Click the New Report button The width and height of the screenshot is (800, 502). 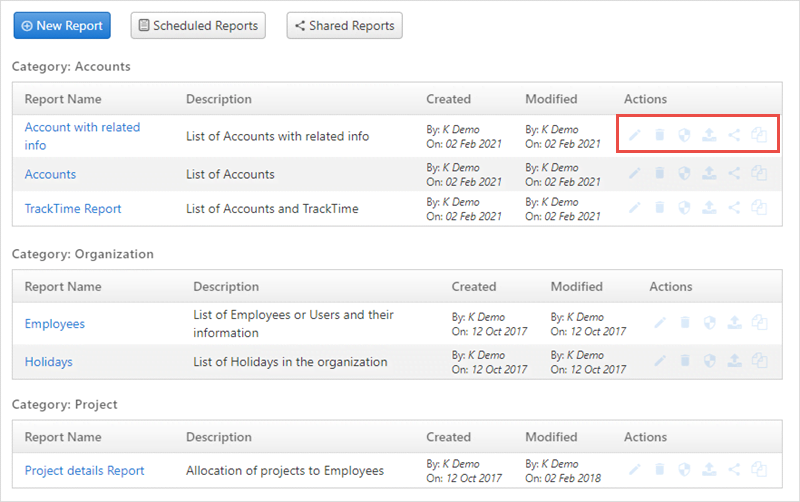pyautogui.click(x=62, y=26)
